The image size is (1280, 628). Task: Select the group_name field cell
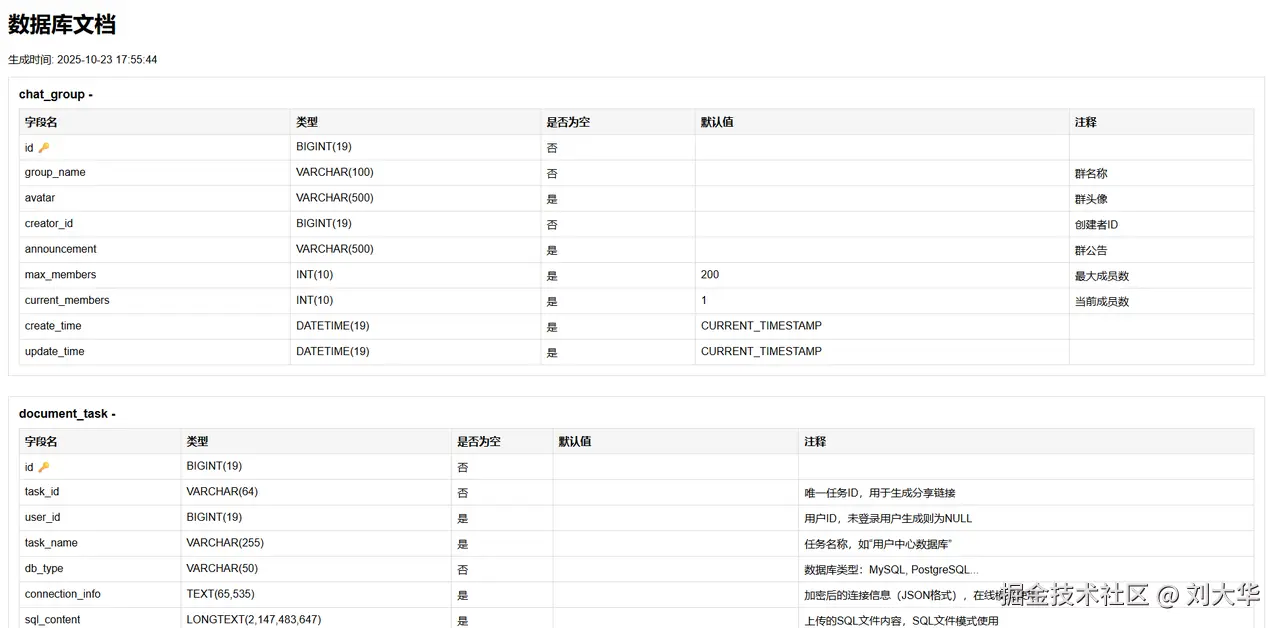click(155, 173)
